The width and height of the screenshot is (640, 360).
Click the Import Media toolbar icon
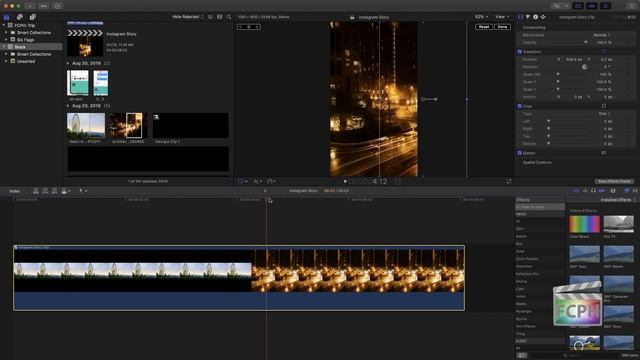30,6
